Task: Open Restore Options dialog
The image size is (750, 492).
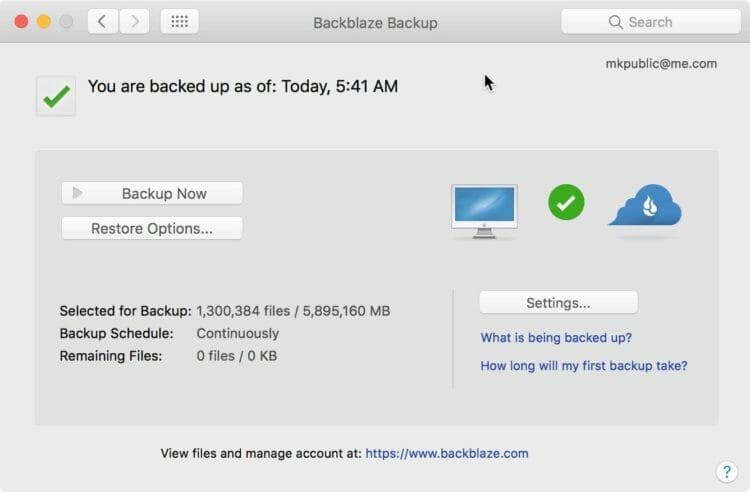Action: point(152,229)
